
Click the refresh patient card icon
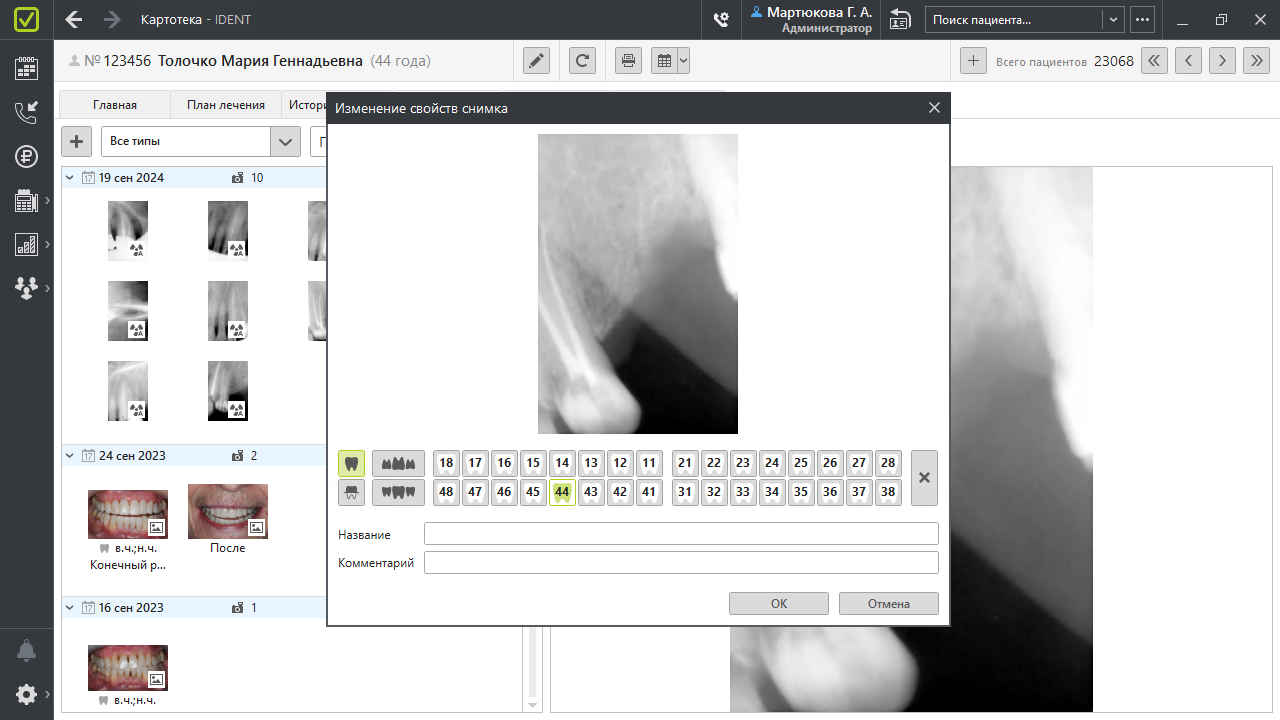582,61
